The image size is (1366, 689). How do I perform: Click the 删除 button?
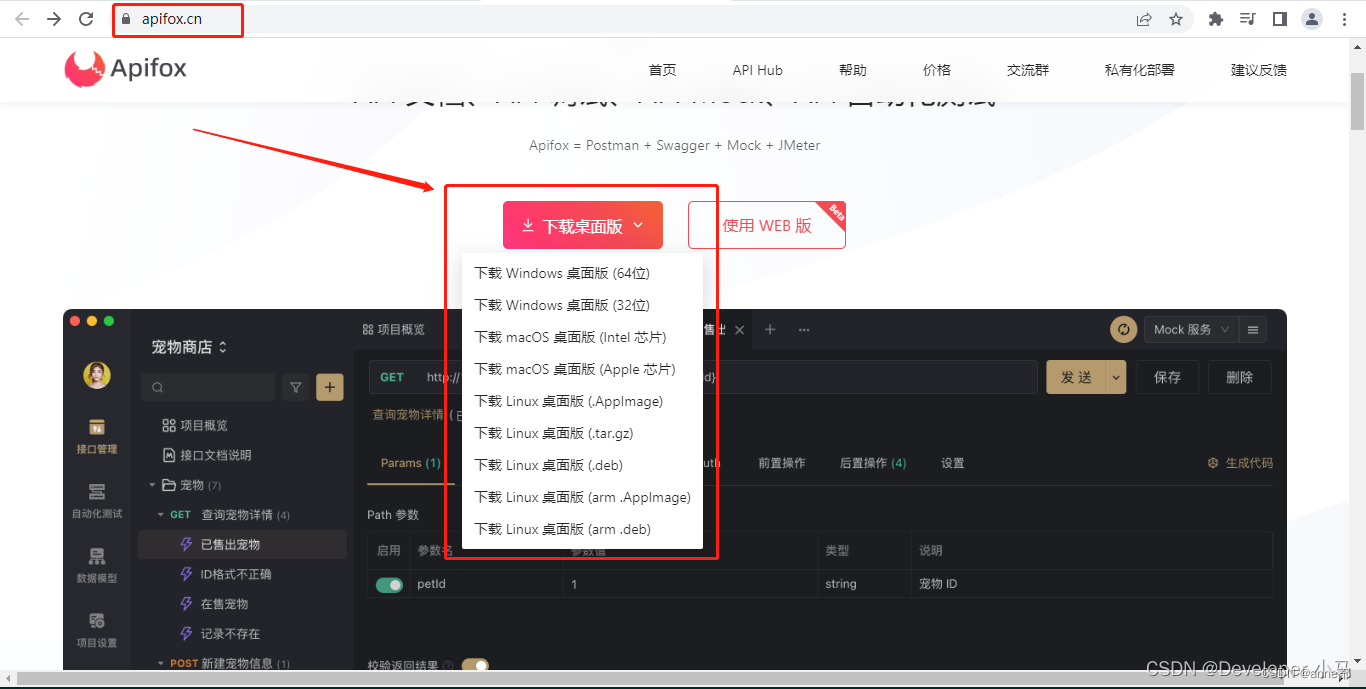(x=1239, y=377)
